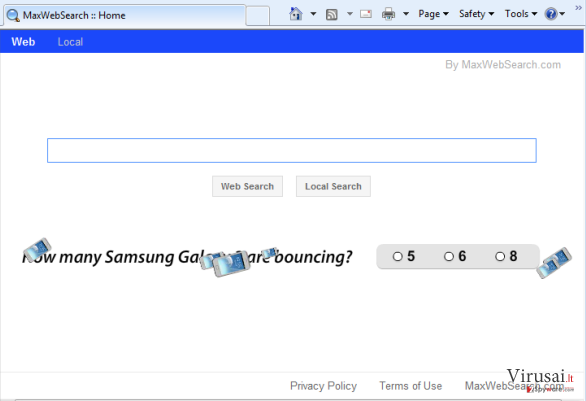Image resolution: width=586 pixels, height=401 pixels.
Task: Click the By MaxWebSearch.com text
Action: point(503,65)
